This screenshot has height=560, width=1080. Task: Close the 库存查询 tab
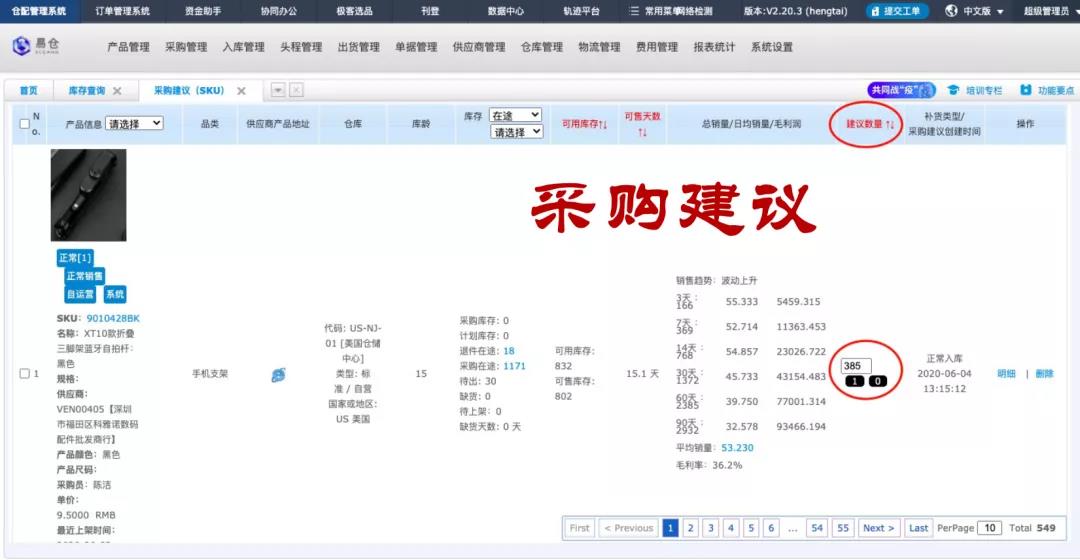click(x=117, y=91)
